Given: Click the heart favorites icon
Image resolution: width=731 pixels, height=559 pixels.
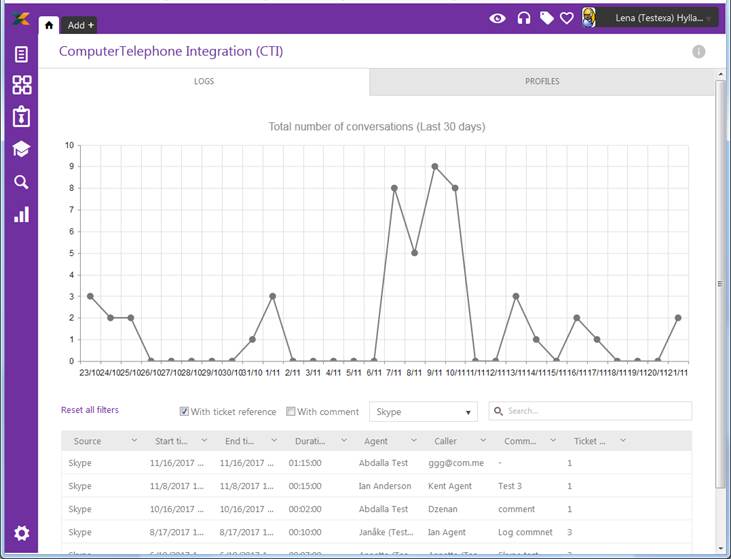Looking at the screenshot, I should coord(567,18).
